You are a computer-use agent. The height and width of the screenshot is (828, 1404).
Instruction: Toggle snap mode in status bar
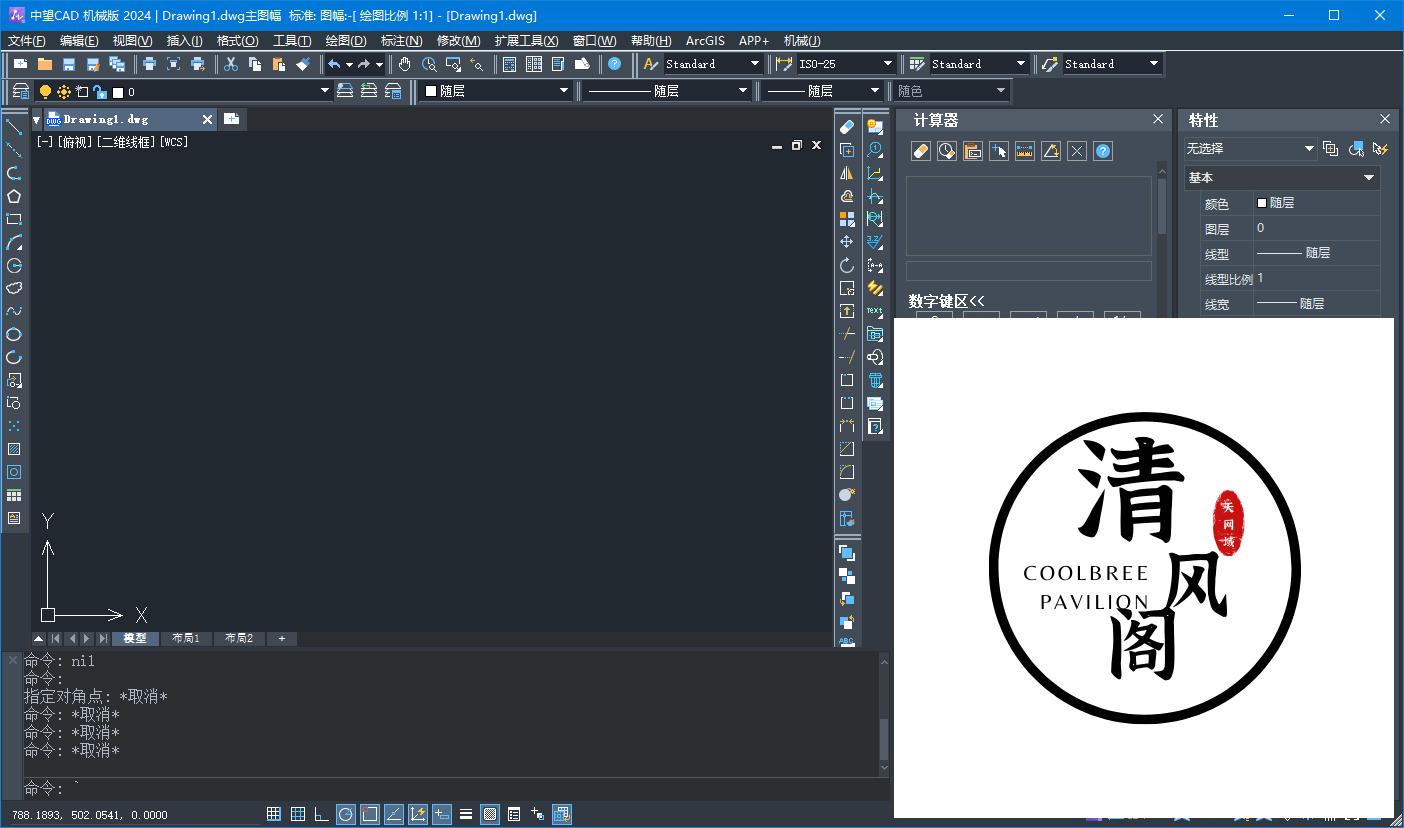[274, 814]
